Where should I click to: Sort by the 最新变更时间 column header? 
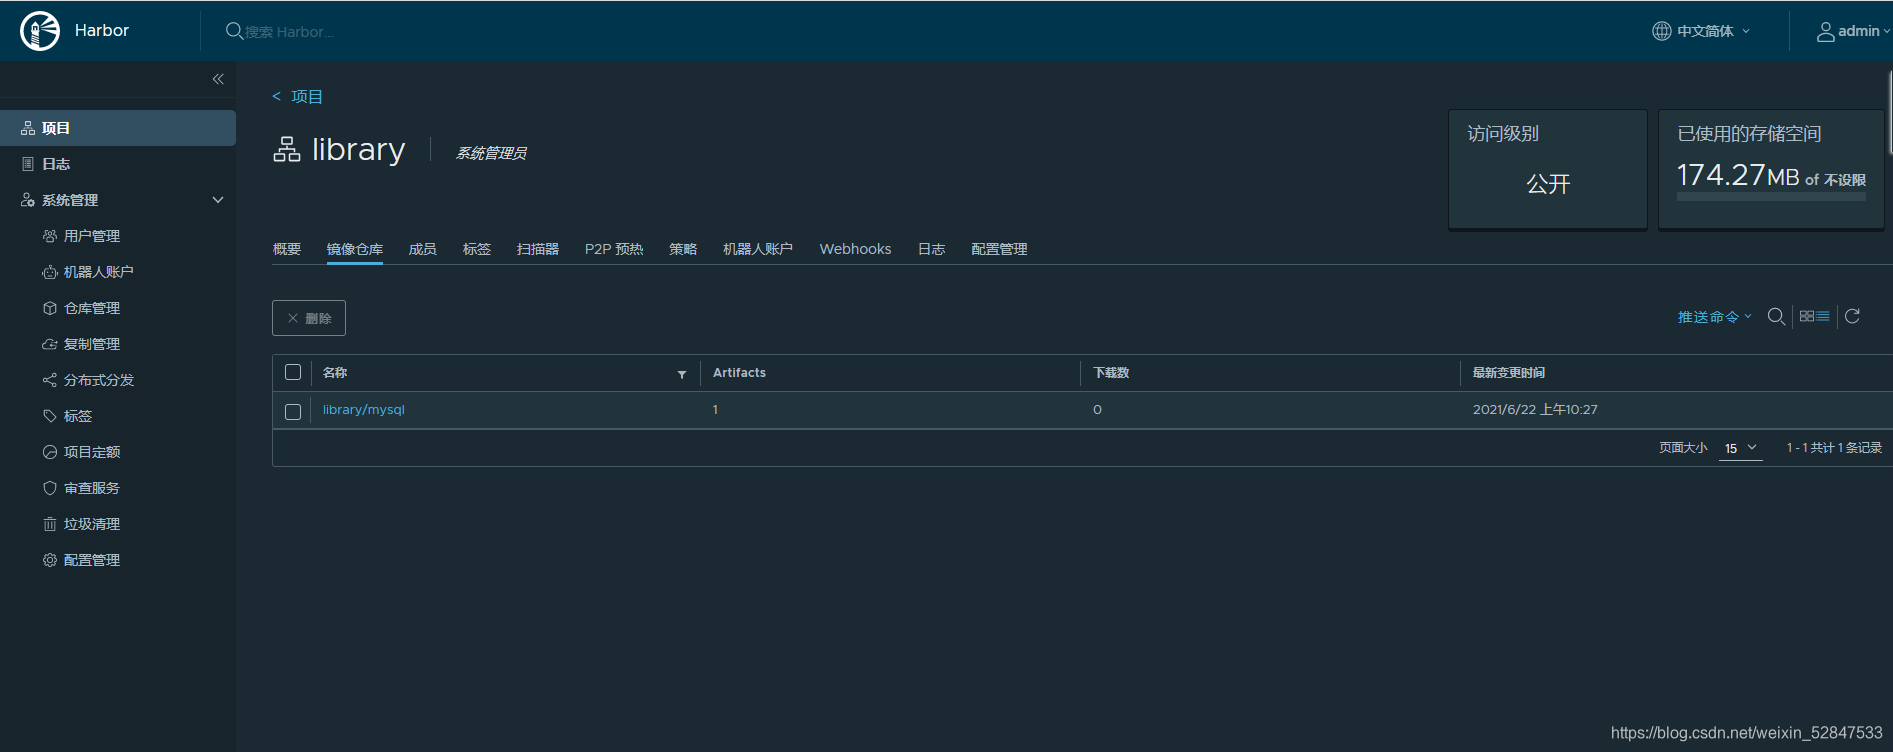pyautogui.click(x=1509, y=372)
